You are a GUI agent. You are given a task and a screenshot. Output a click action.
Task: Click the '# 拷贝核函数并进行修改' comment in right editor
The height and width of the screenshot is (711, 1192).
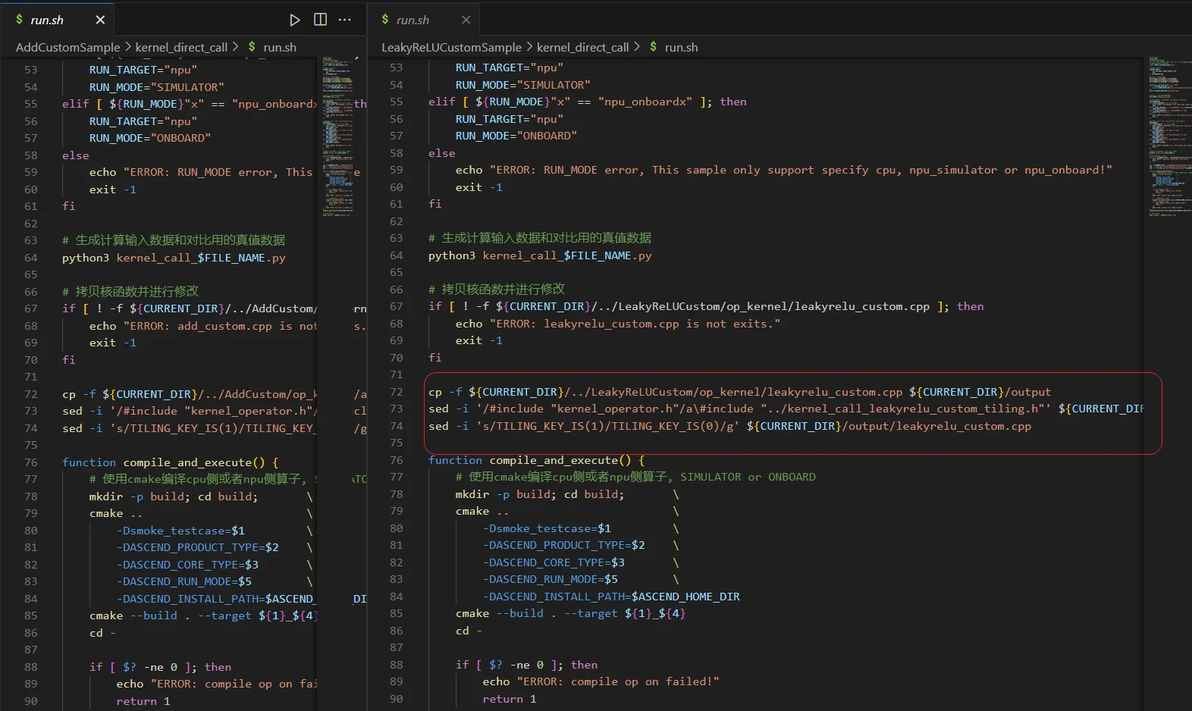tap(496, 289)
